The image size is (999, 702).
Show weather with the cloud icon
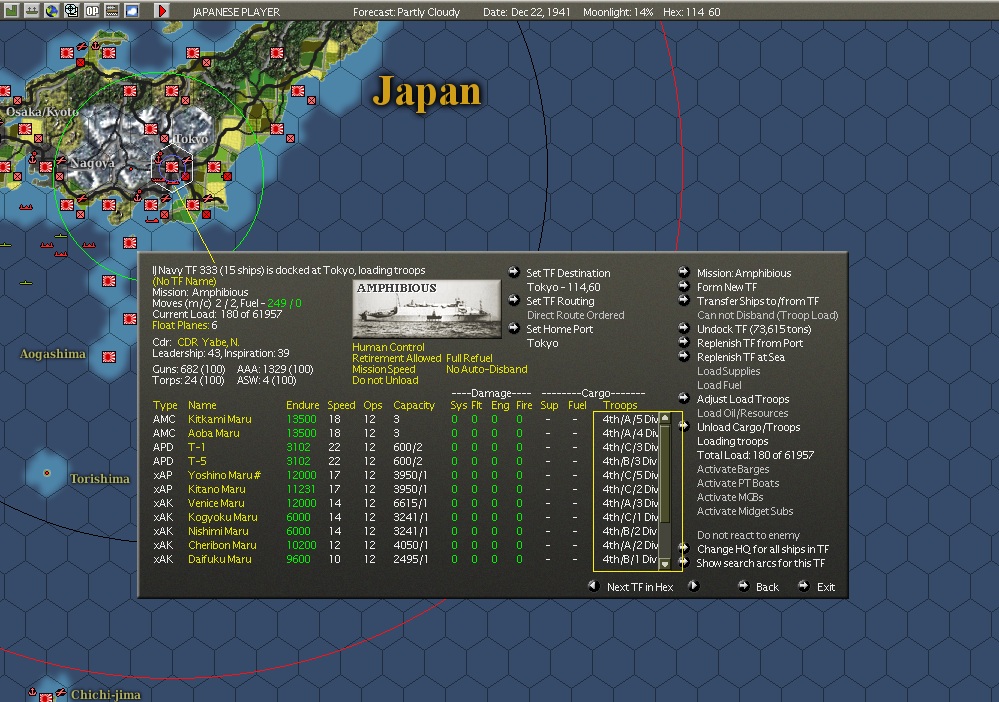[132, 10]
